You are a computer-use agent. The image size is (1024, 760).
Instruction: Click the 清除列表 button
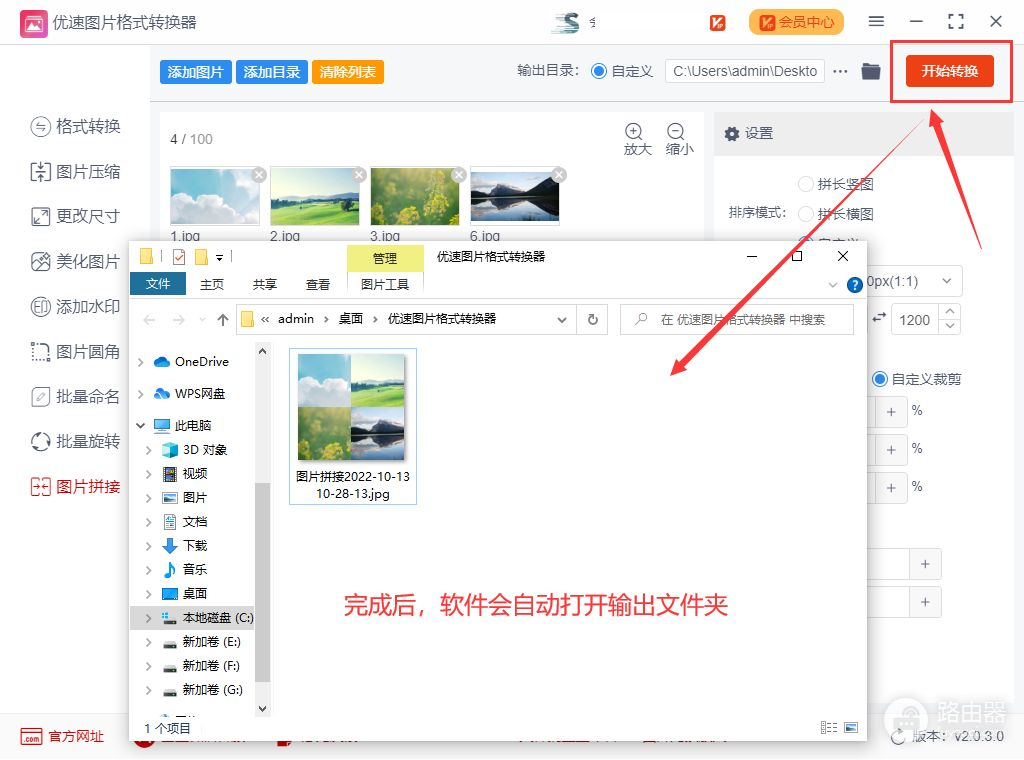tap(347, 72)
